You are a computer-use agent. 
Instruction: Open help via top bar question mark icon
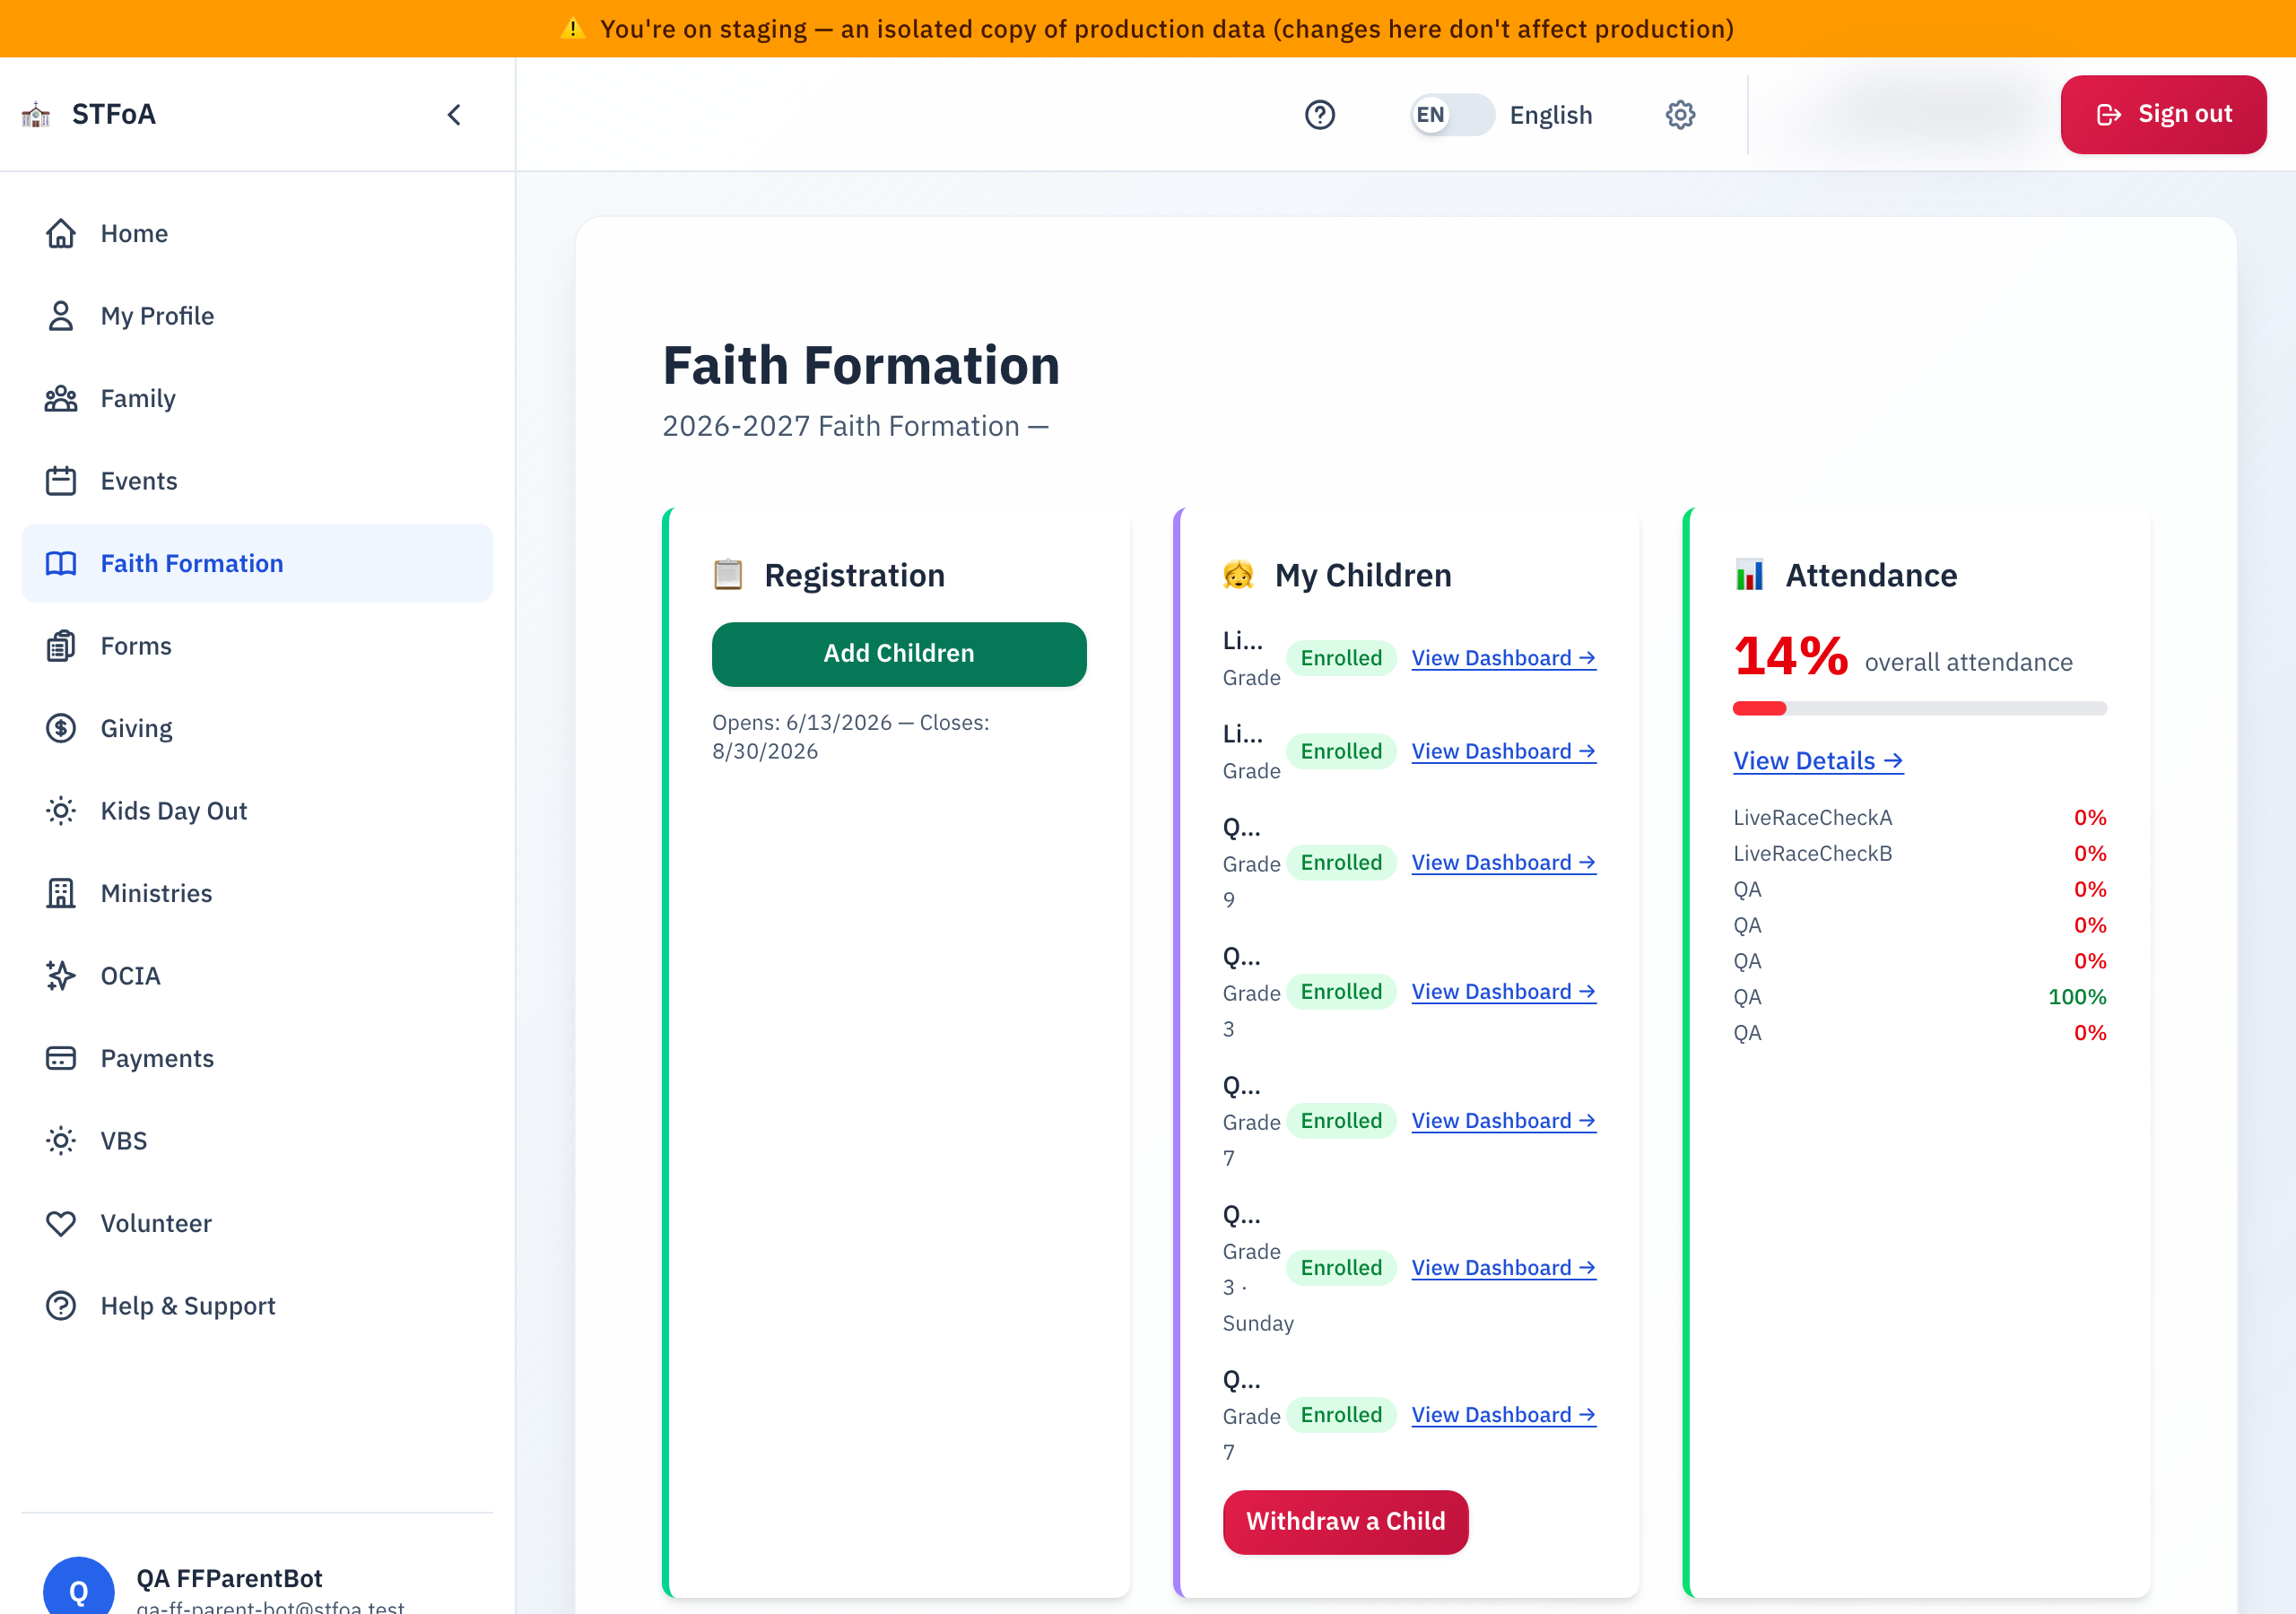pos(1320,115)
